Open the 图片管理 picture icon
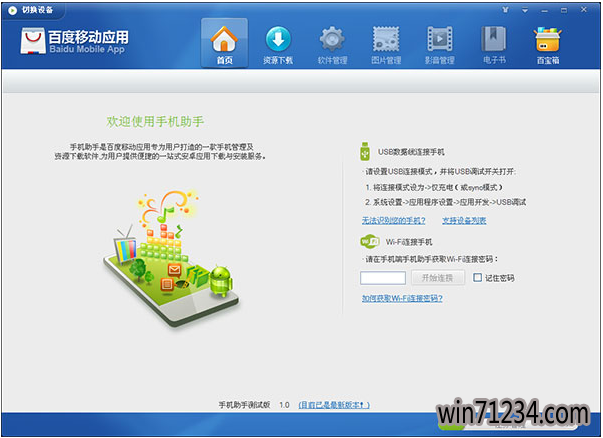Screen dimensions: 603x438 [x=386, y=43]
